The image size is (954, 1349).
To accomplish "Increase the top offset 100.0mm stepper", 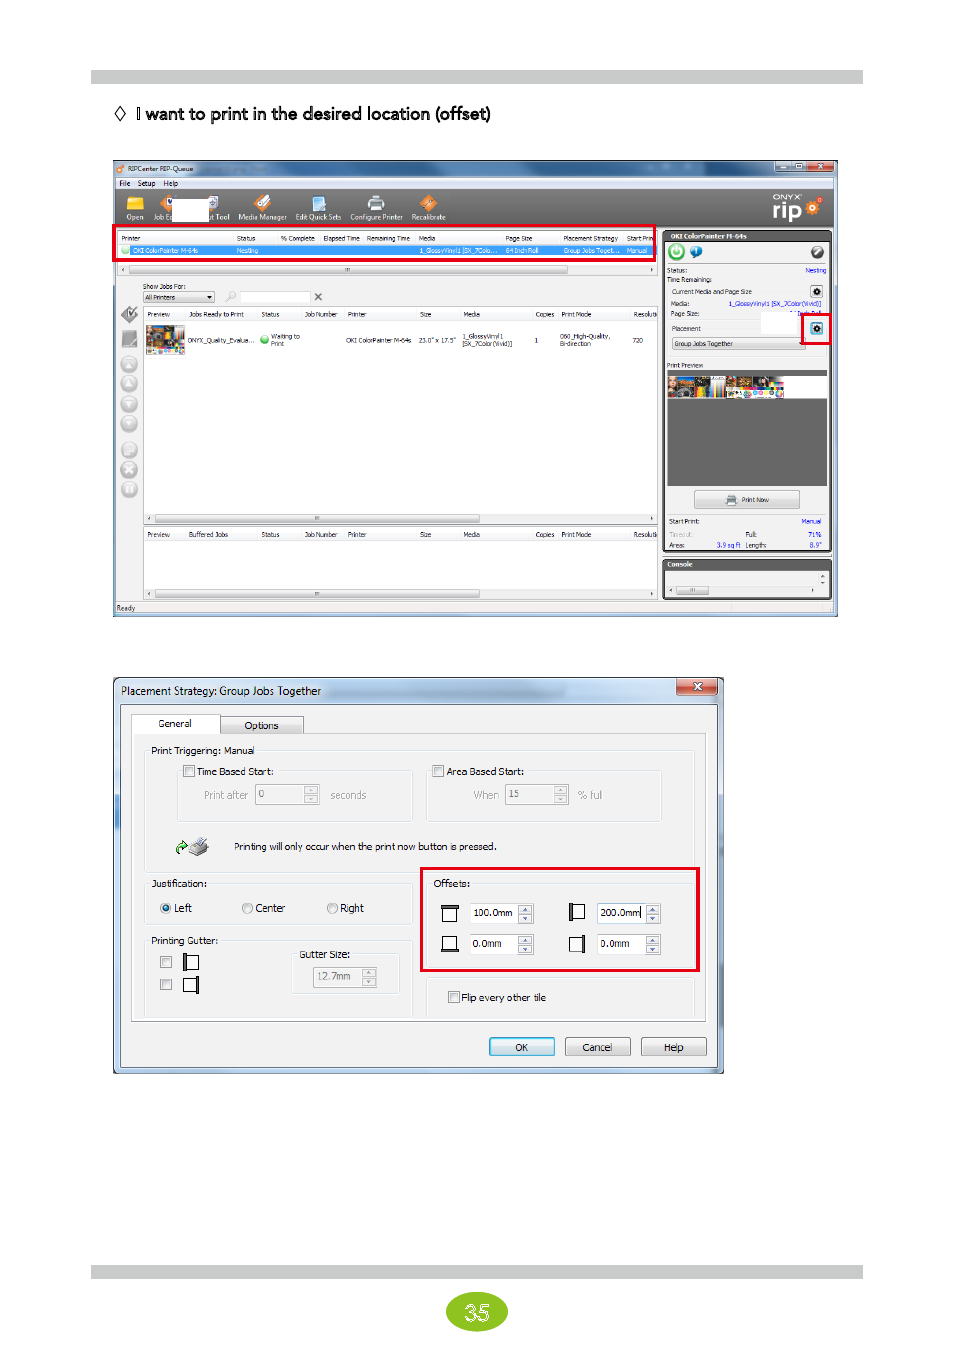I will click(526, 909).
